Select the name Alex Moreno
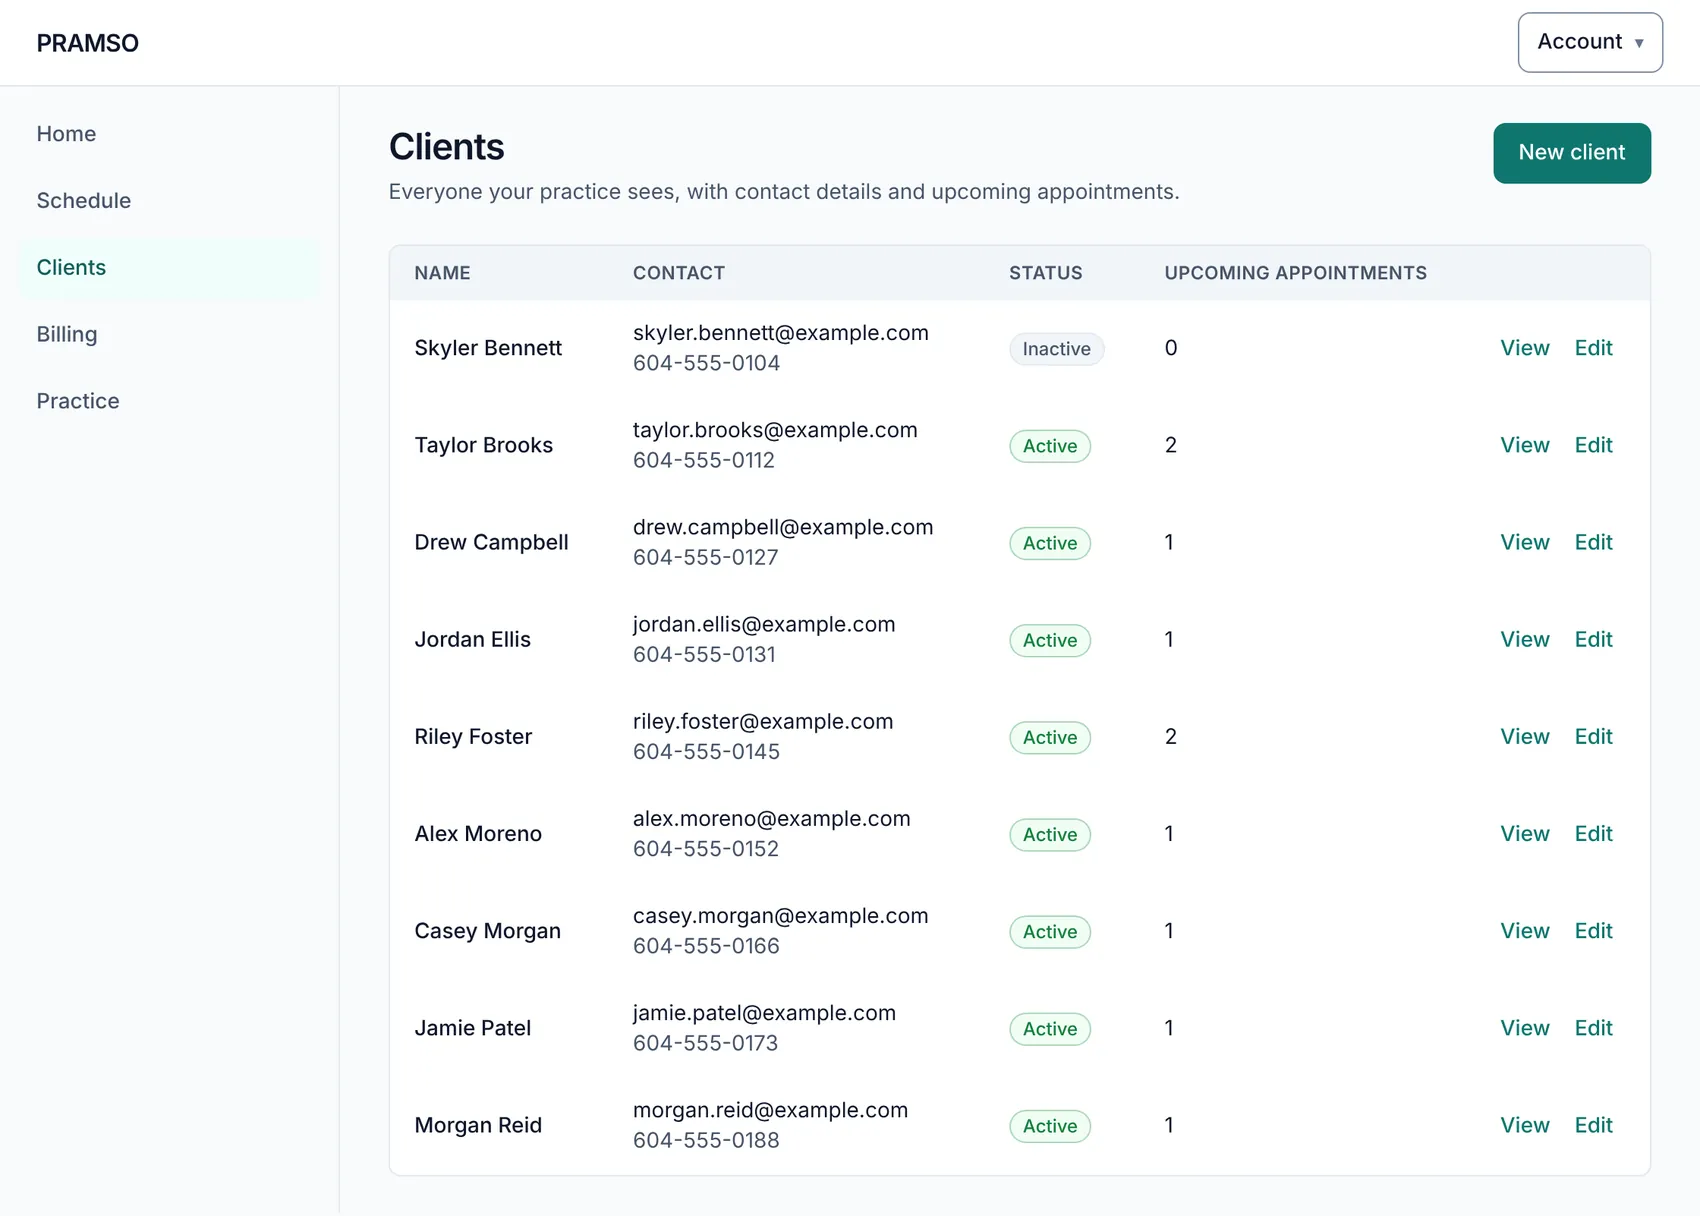Screen dimensions: 1700x1216 pyautogui.click(x=478, y=833)
